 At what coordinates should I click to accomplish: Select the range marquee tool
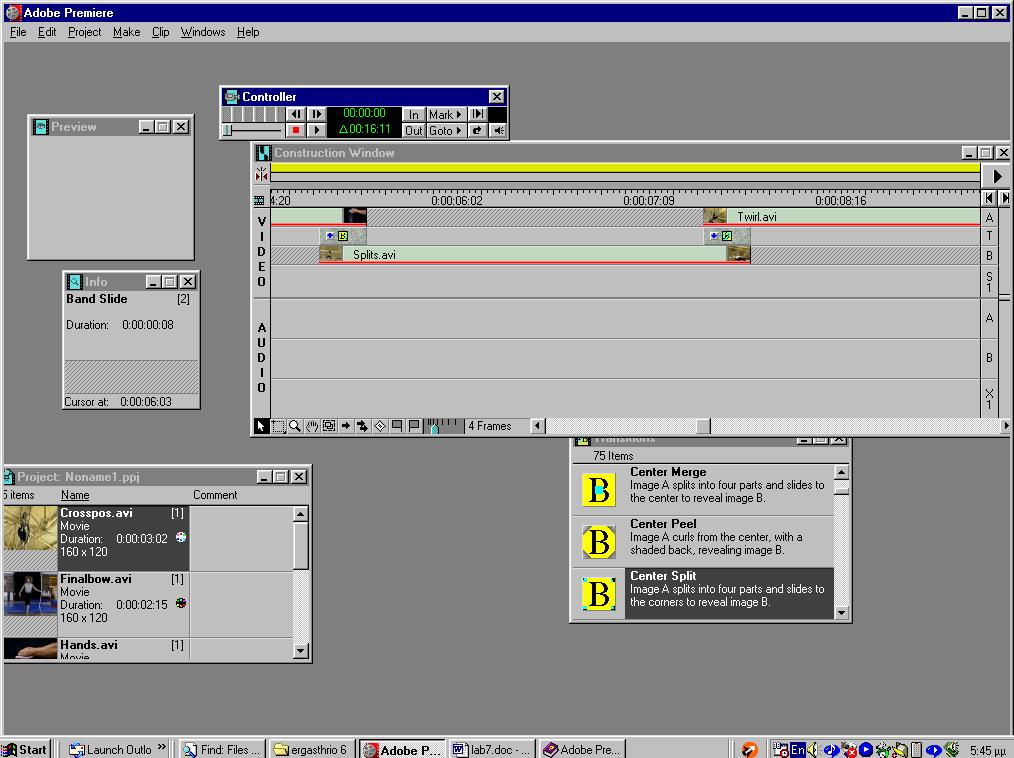278,426
